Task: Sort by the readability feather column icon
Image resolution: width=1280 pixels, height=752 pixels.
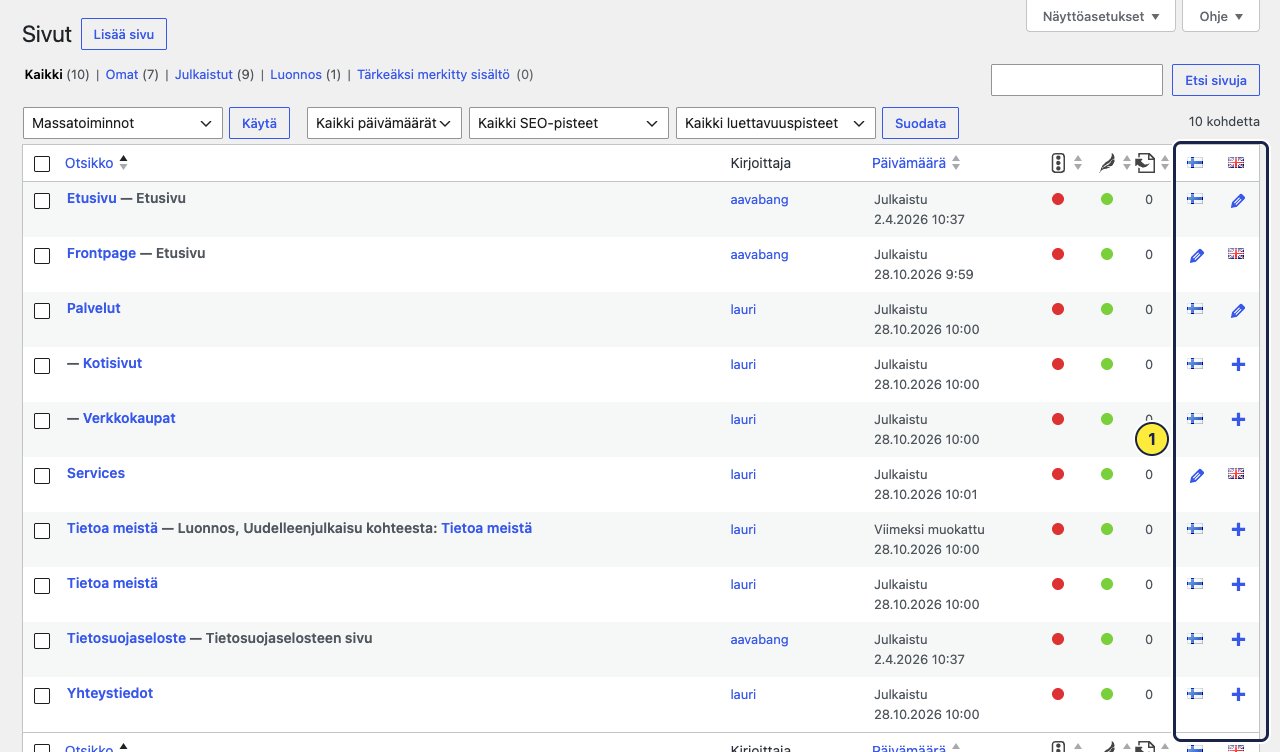Action: pos(1107,163)
